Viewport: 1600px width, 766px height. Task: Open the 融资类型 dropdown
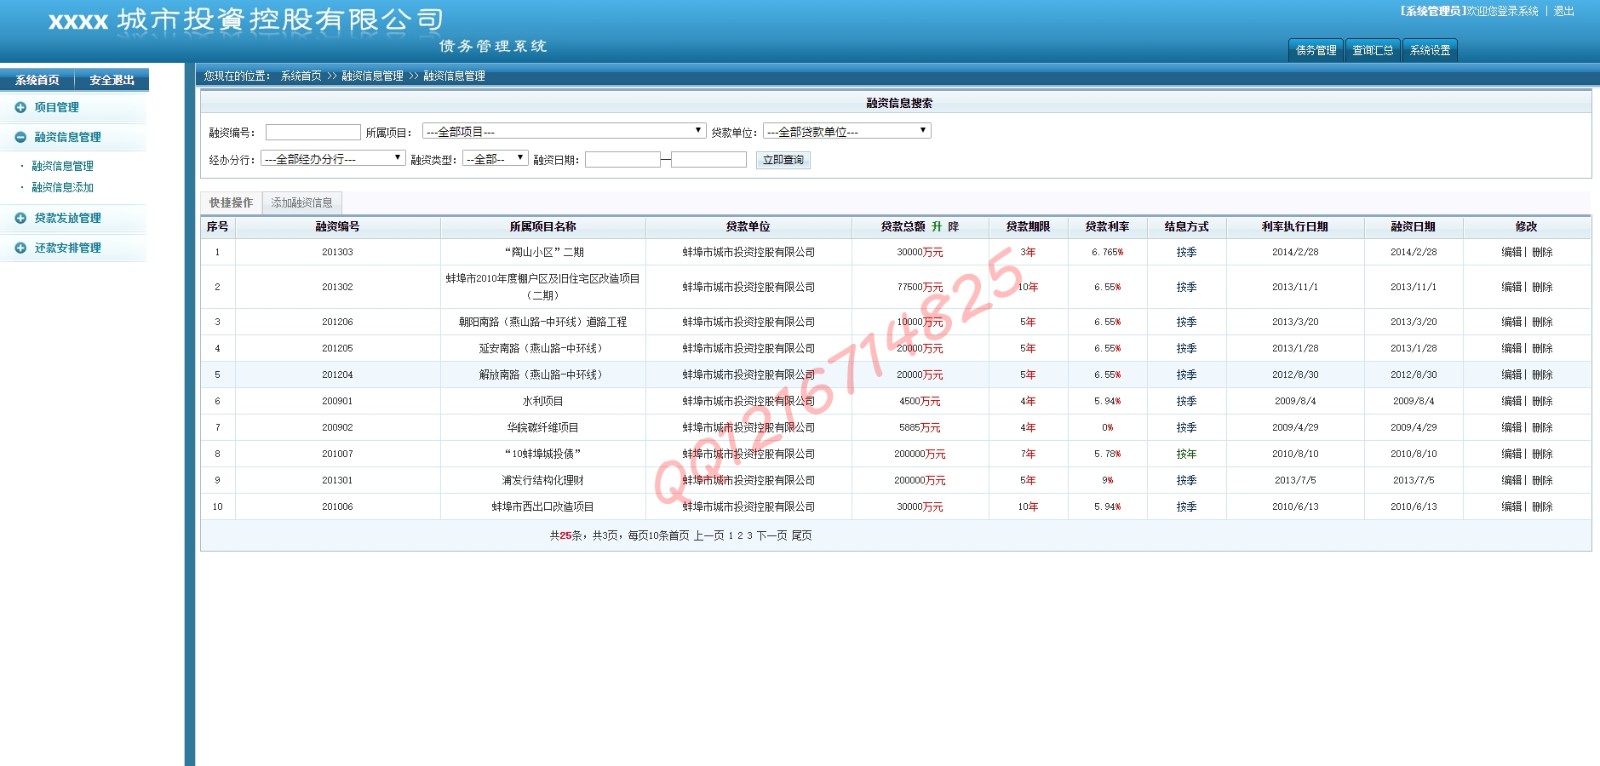click(x=495, y=158)
